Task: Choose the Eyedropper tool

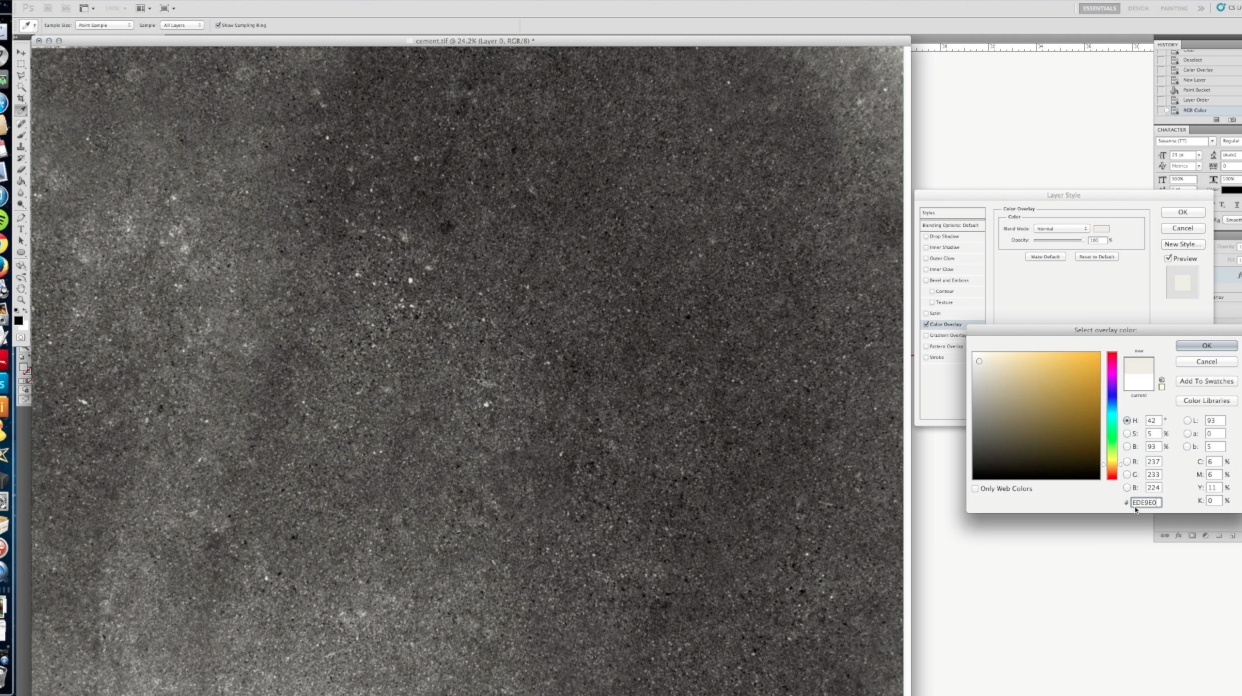Action: pos(20,110)
